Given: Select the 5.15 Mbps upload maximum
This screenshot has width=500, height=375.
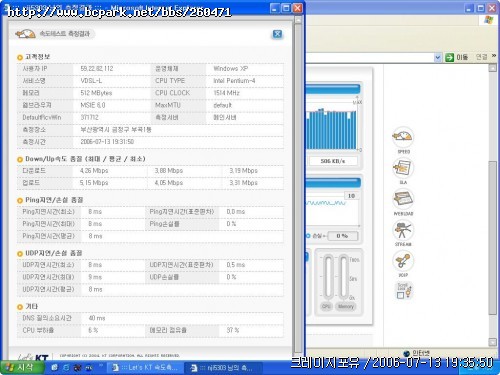Looking at the screenshot, I should pos(94,183).
